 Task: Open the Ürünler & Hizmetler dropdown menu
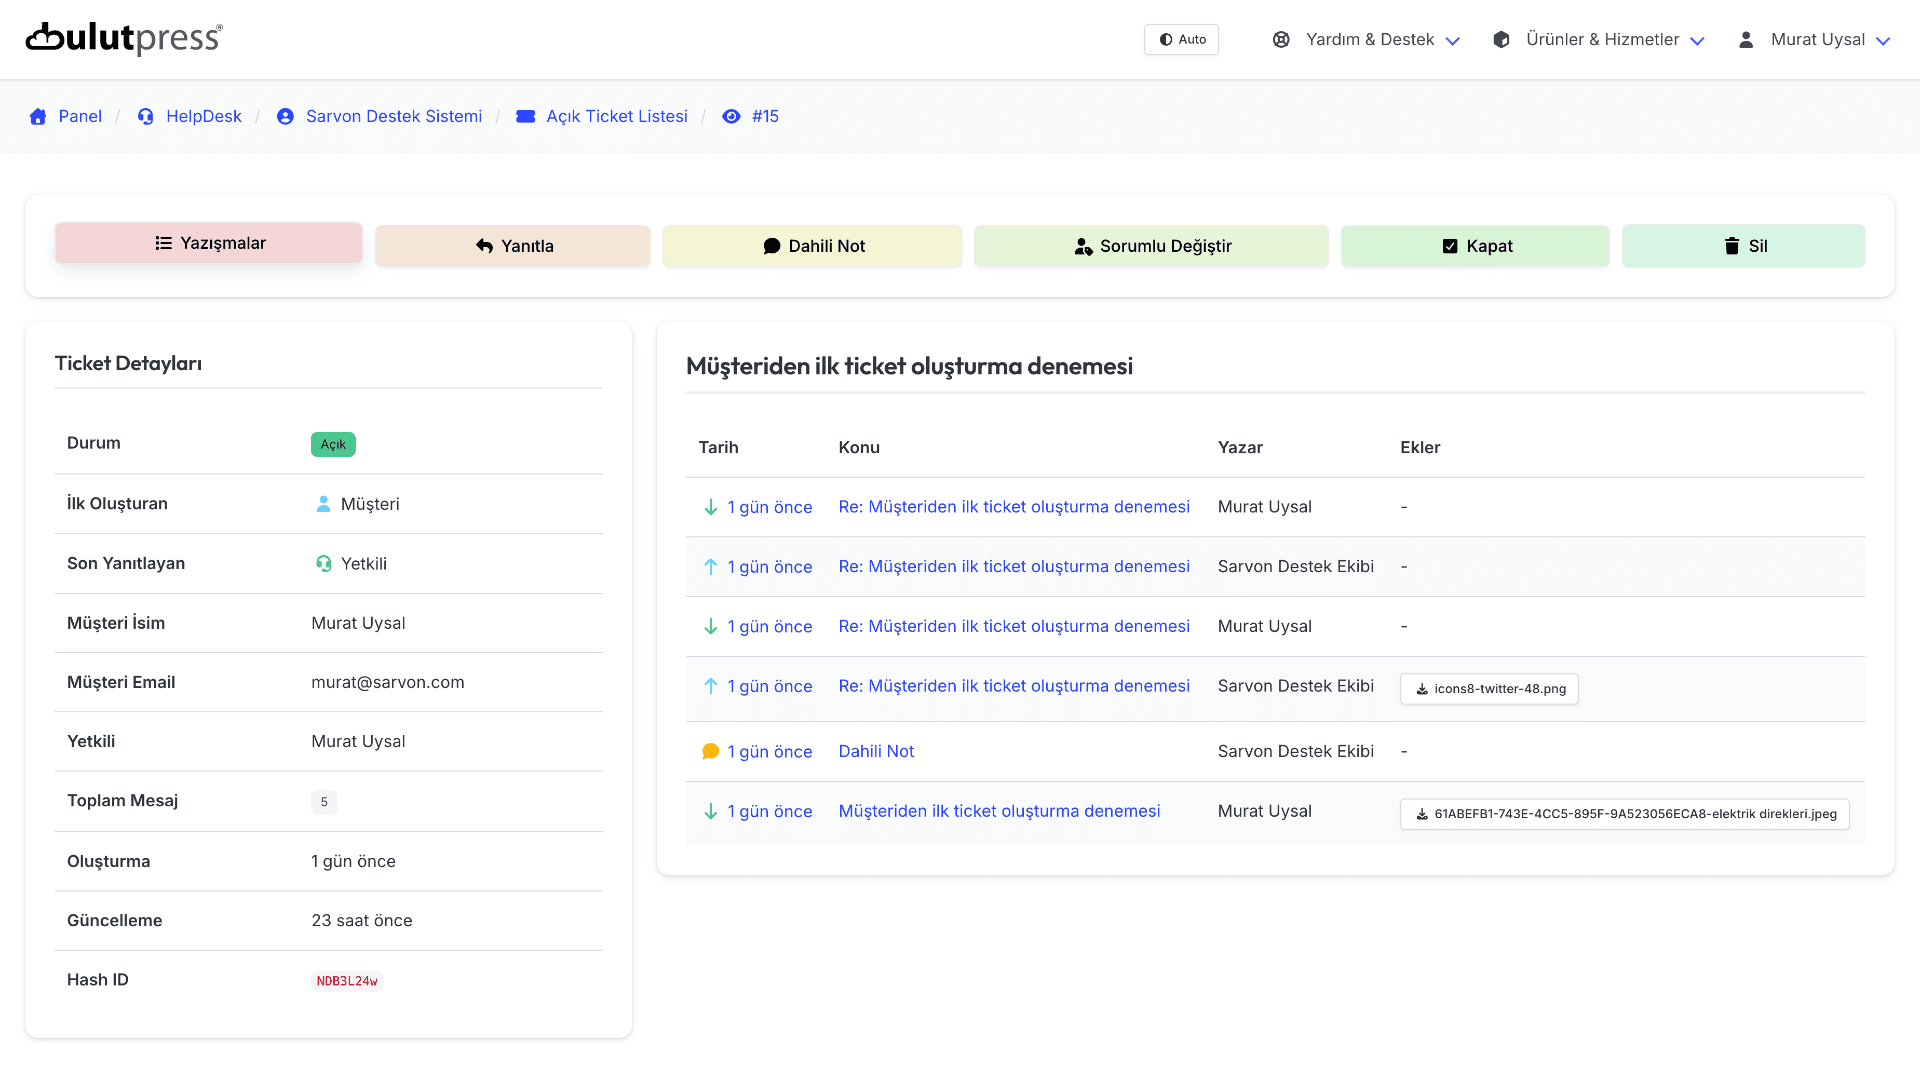click(1598, 40)
